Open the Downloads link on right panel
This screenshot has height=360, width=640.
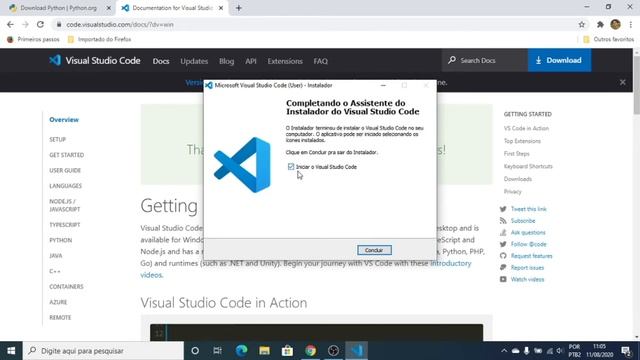pyautogui.click(x=518, y=179)
